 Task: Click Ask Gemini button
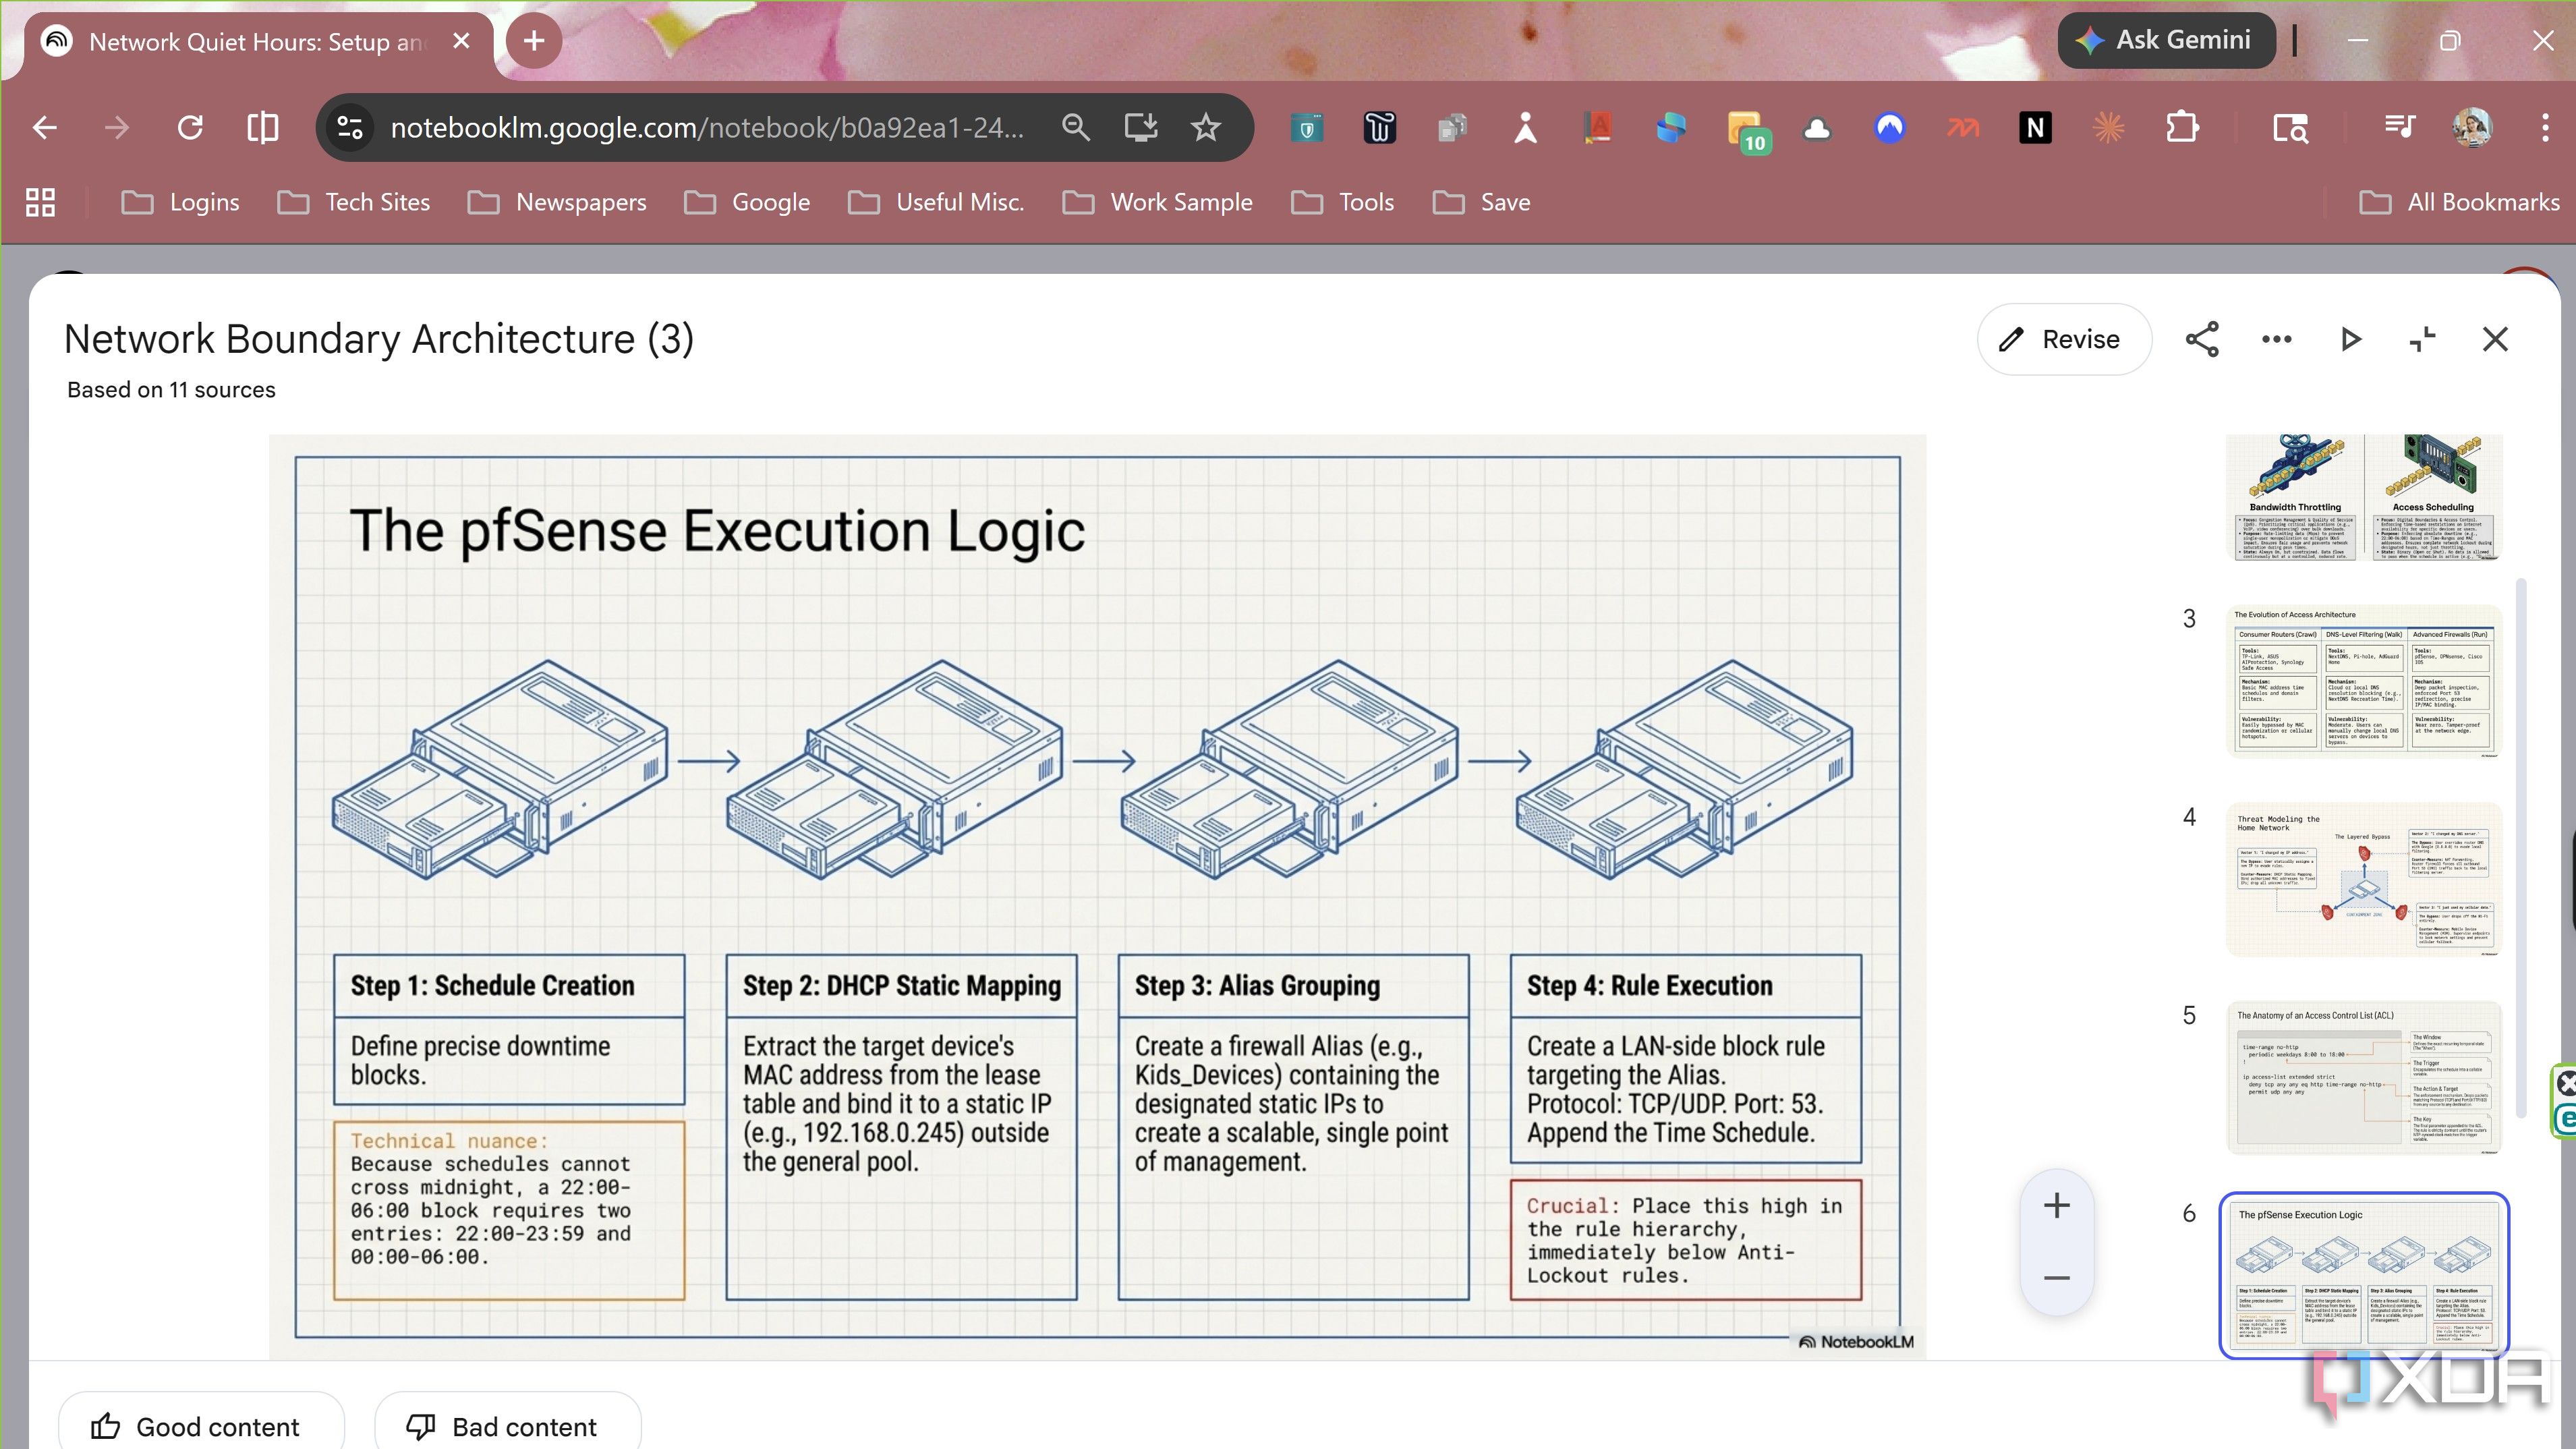(2166, 40)
